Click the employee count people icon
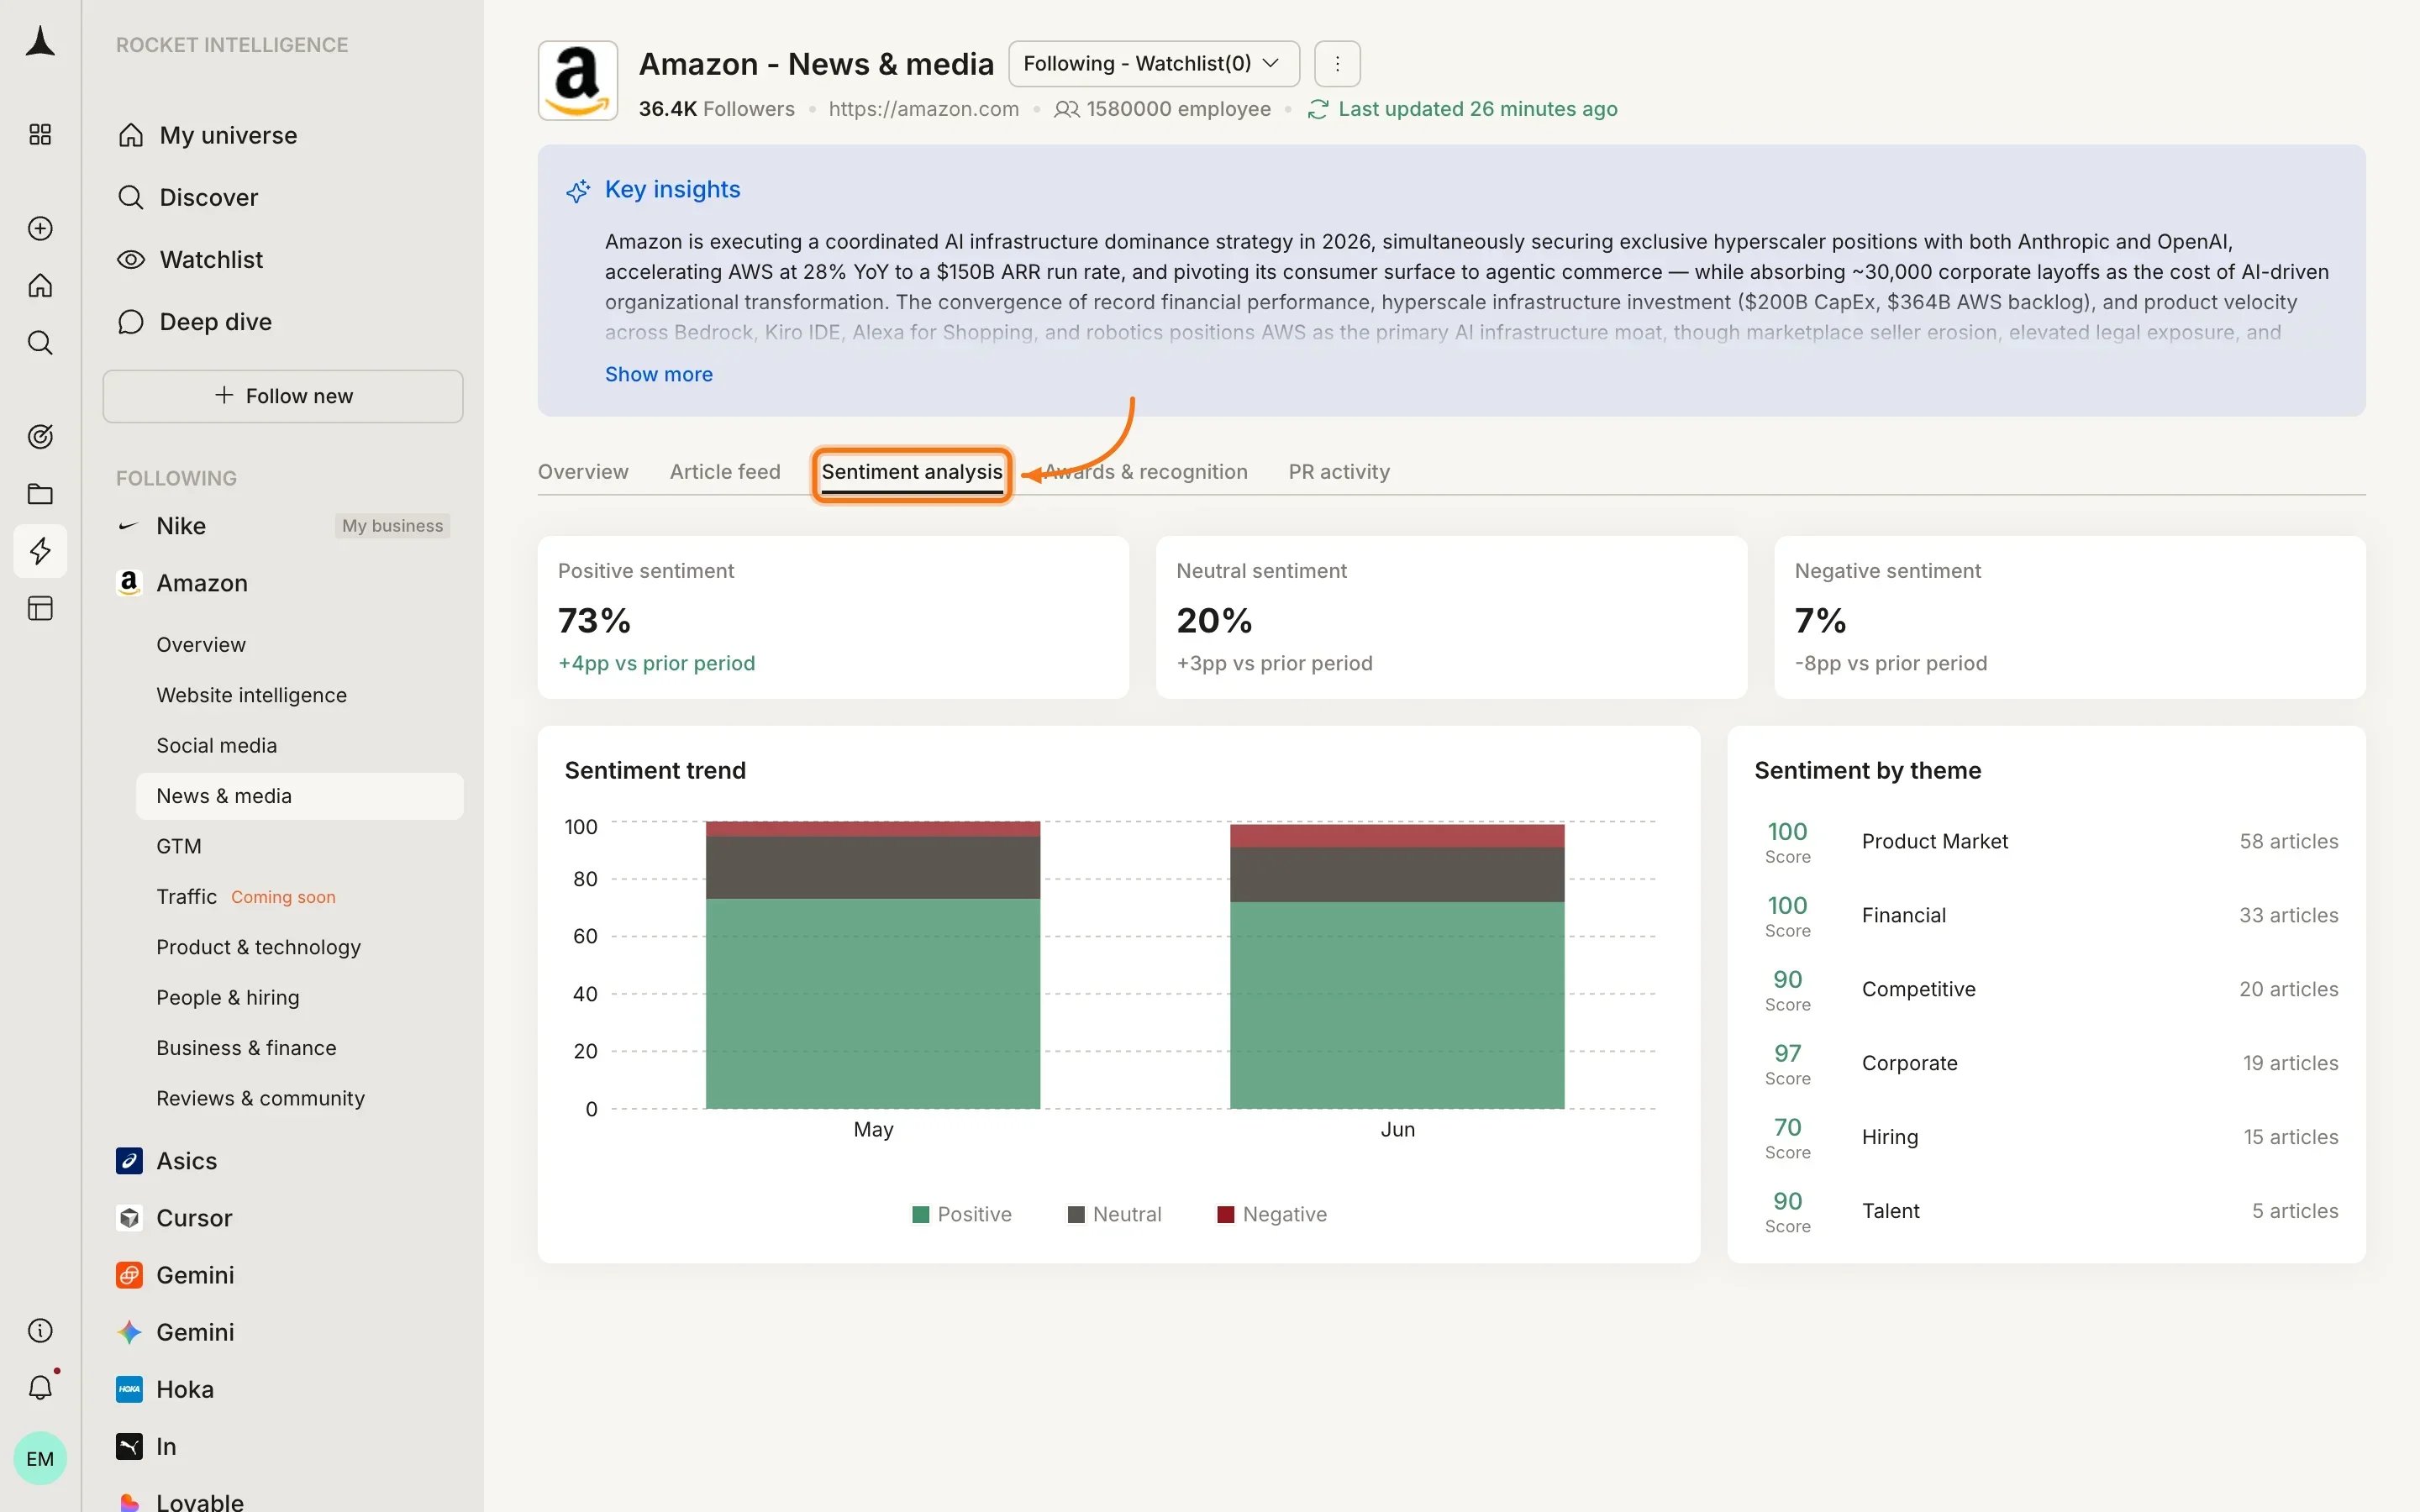The image size is (2420, 1512). pyautogui.click(x=1067, y=109)
